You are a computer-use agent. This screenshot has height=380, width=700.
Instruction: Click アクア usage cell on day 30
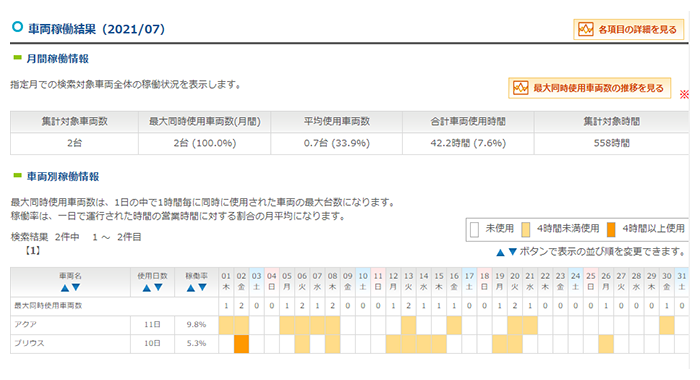667,326
